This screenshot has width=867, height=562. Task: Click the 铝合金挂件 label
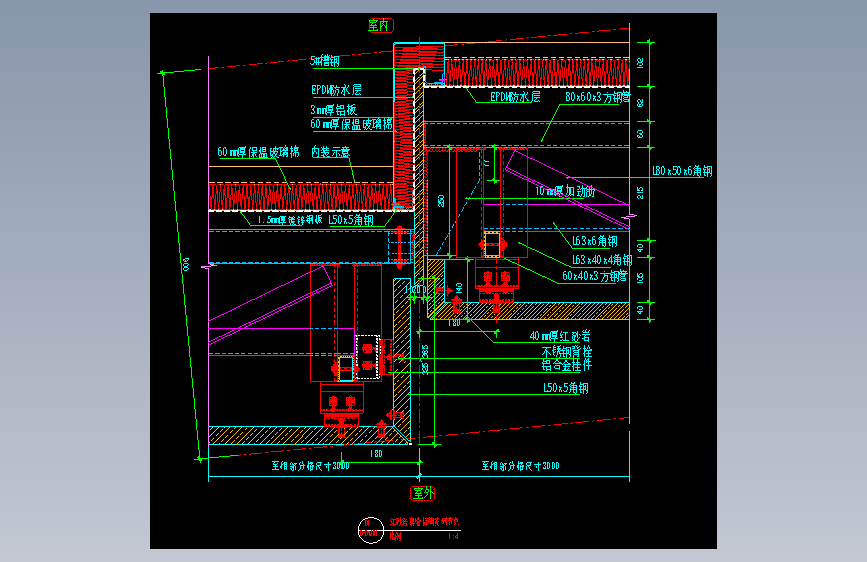point(567,365)
